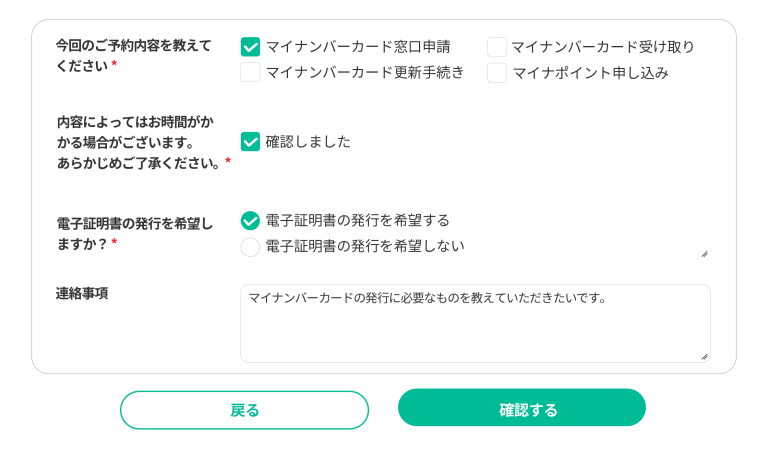The height and width of the screenshot is (451, 768).
Task: Click the 電子証明書の発行を希望する label text
Action: pyautogui.click(x=357, y=220)
